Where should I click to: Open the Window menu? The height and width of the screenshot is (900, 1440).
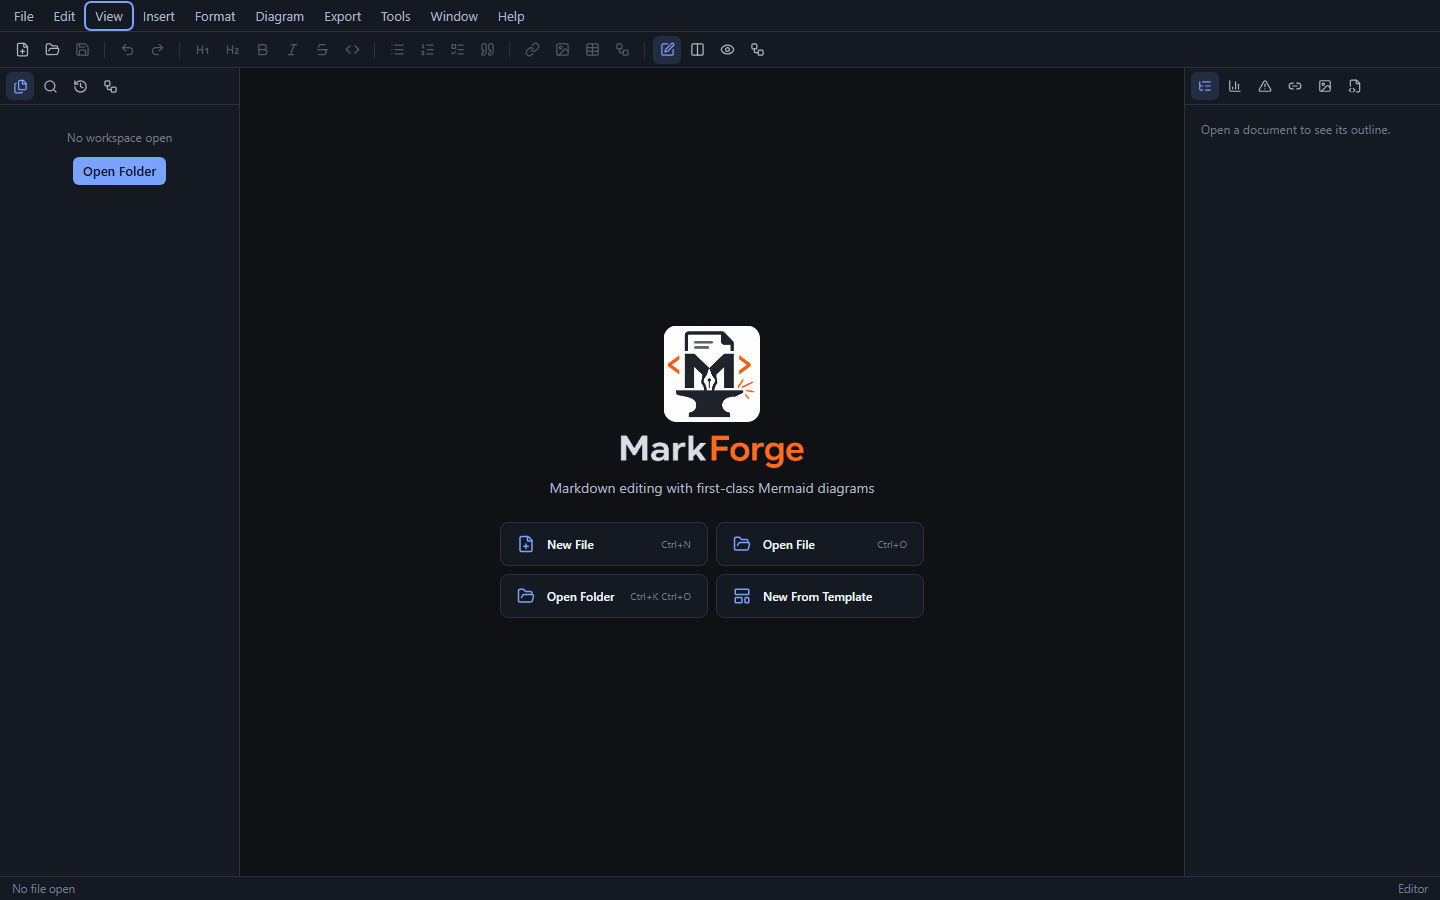coord(454,16)
